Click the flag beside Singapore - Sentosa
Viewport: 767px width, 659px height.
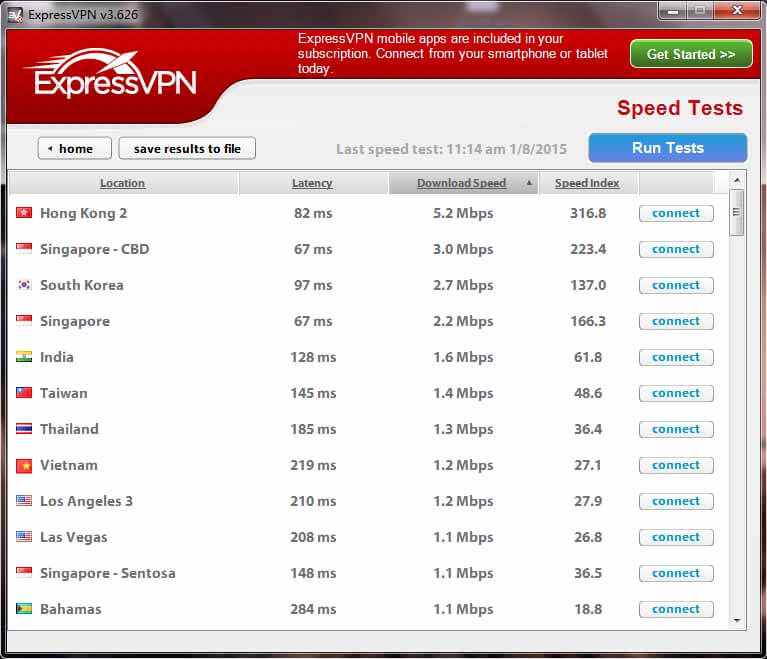tap(24, 572)
